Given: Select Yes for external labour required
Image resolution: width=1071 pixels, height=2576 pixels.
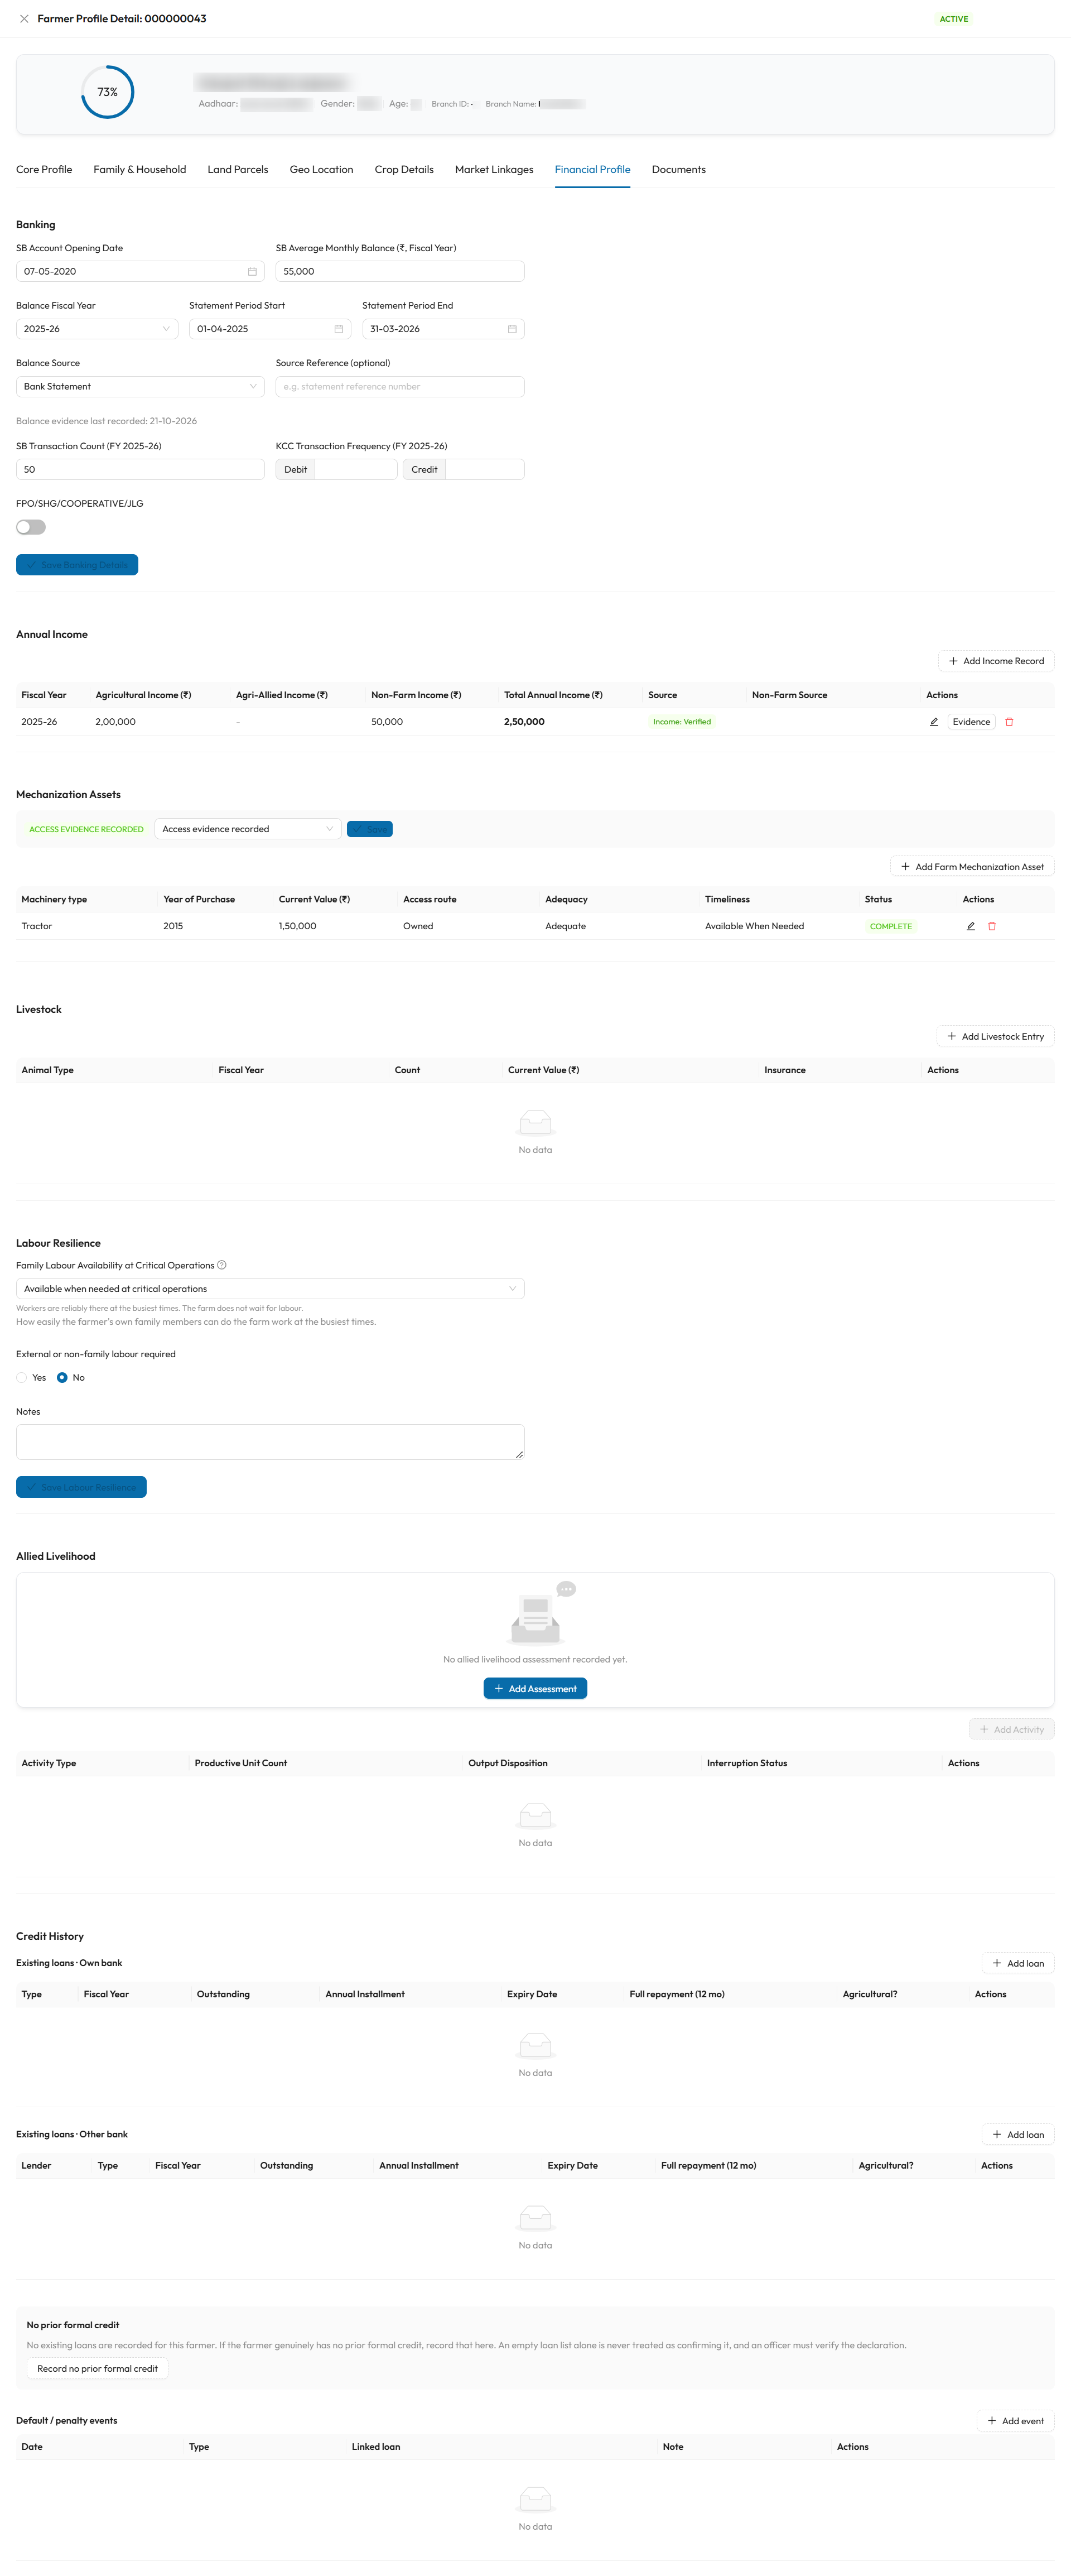Looking at the screenshot, I should (x=22, y=1378).
